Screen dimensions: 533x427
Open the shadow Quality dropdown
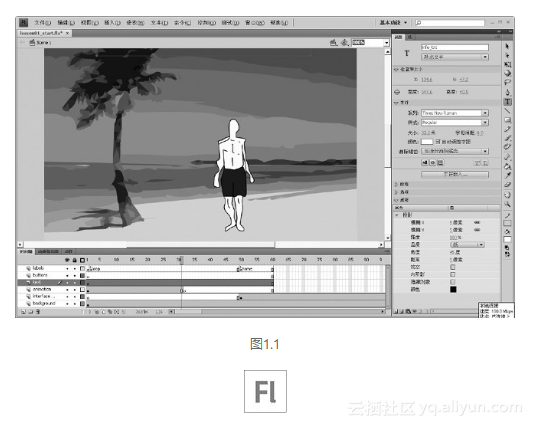click(x=467, y=245)
